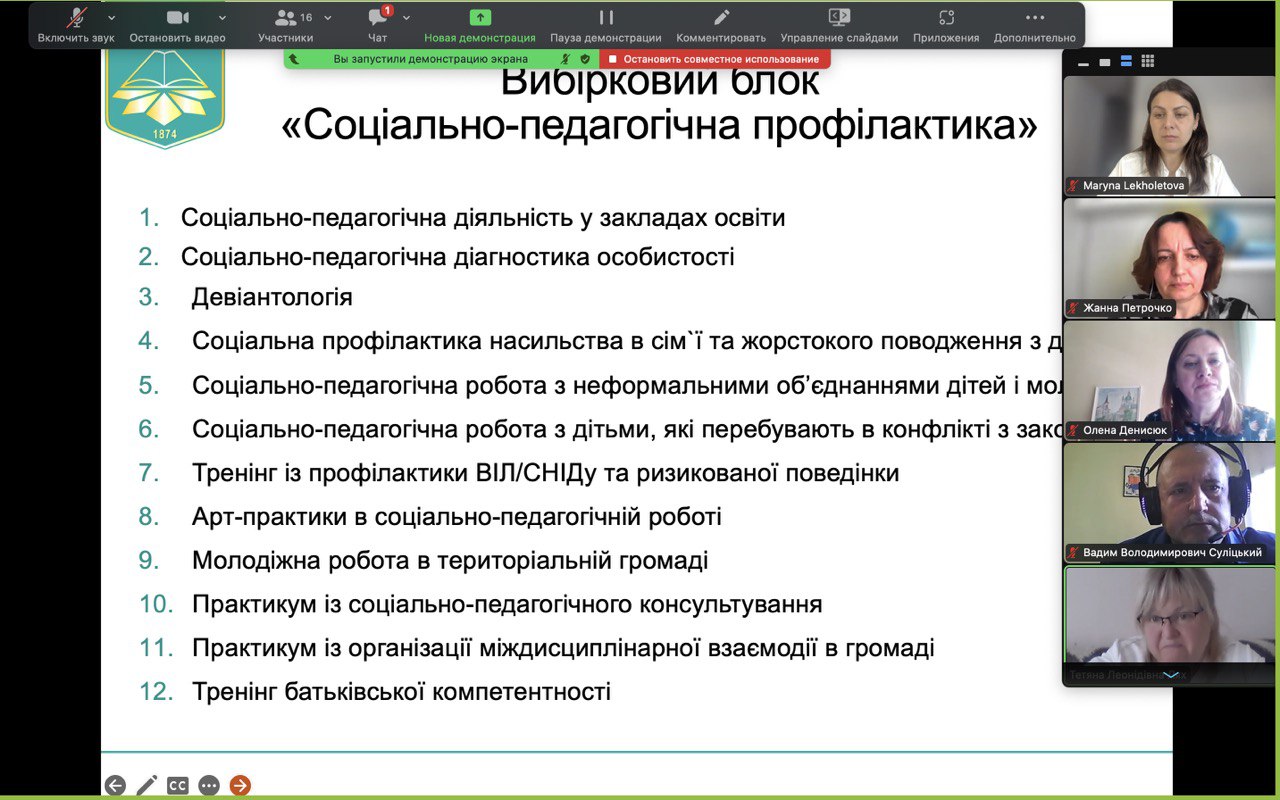Stop camera with Остановить видео button

pos(177,25)
